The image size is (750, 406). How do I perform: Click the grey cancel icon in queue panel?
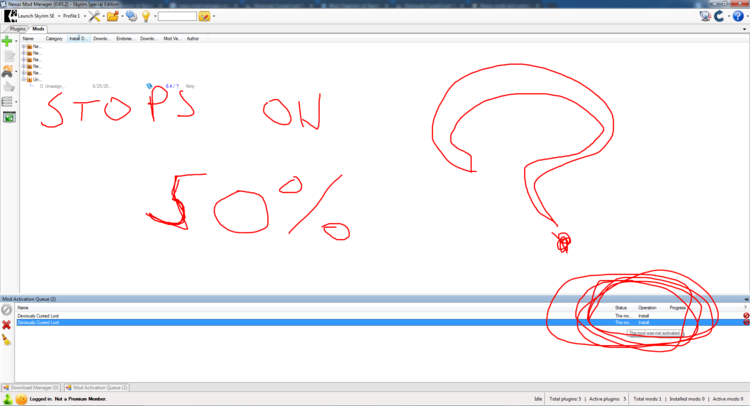pos(6,310)
